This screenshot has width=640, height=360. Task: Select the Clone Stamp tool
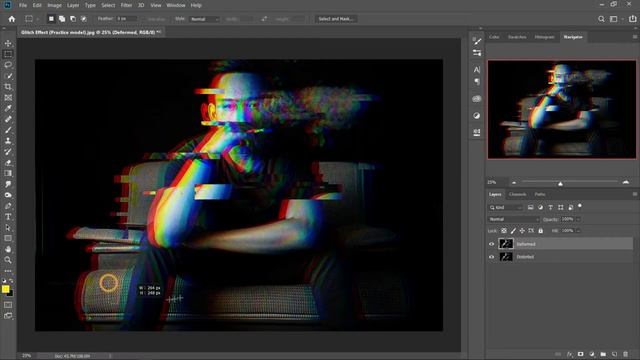[x=8, y=141]
